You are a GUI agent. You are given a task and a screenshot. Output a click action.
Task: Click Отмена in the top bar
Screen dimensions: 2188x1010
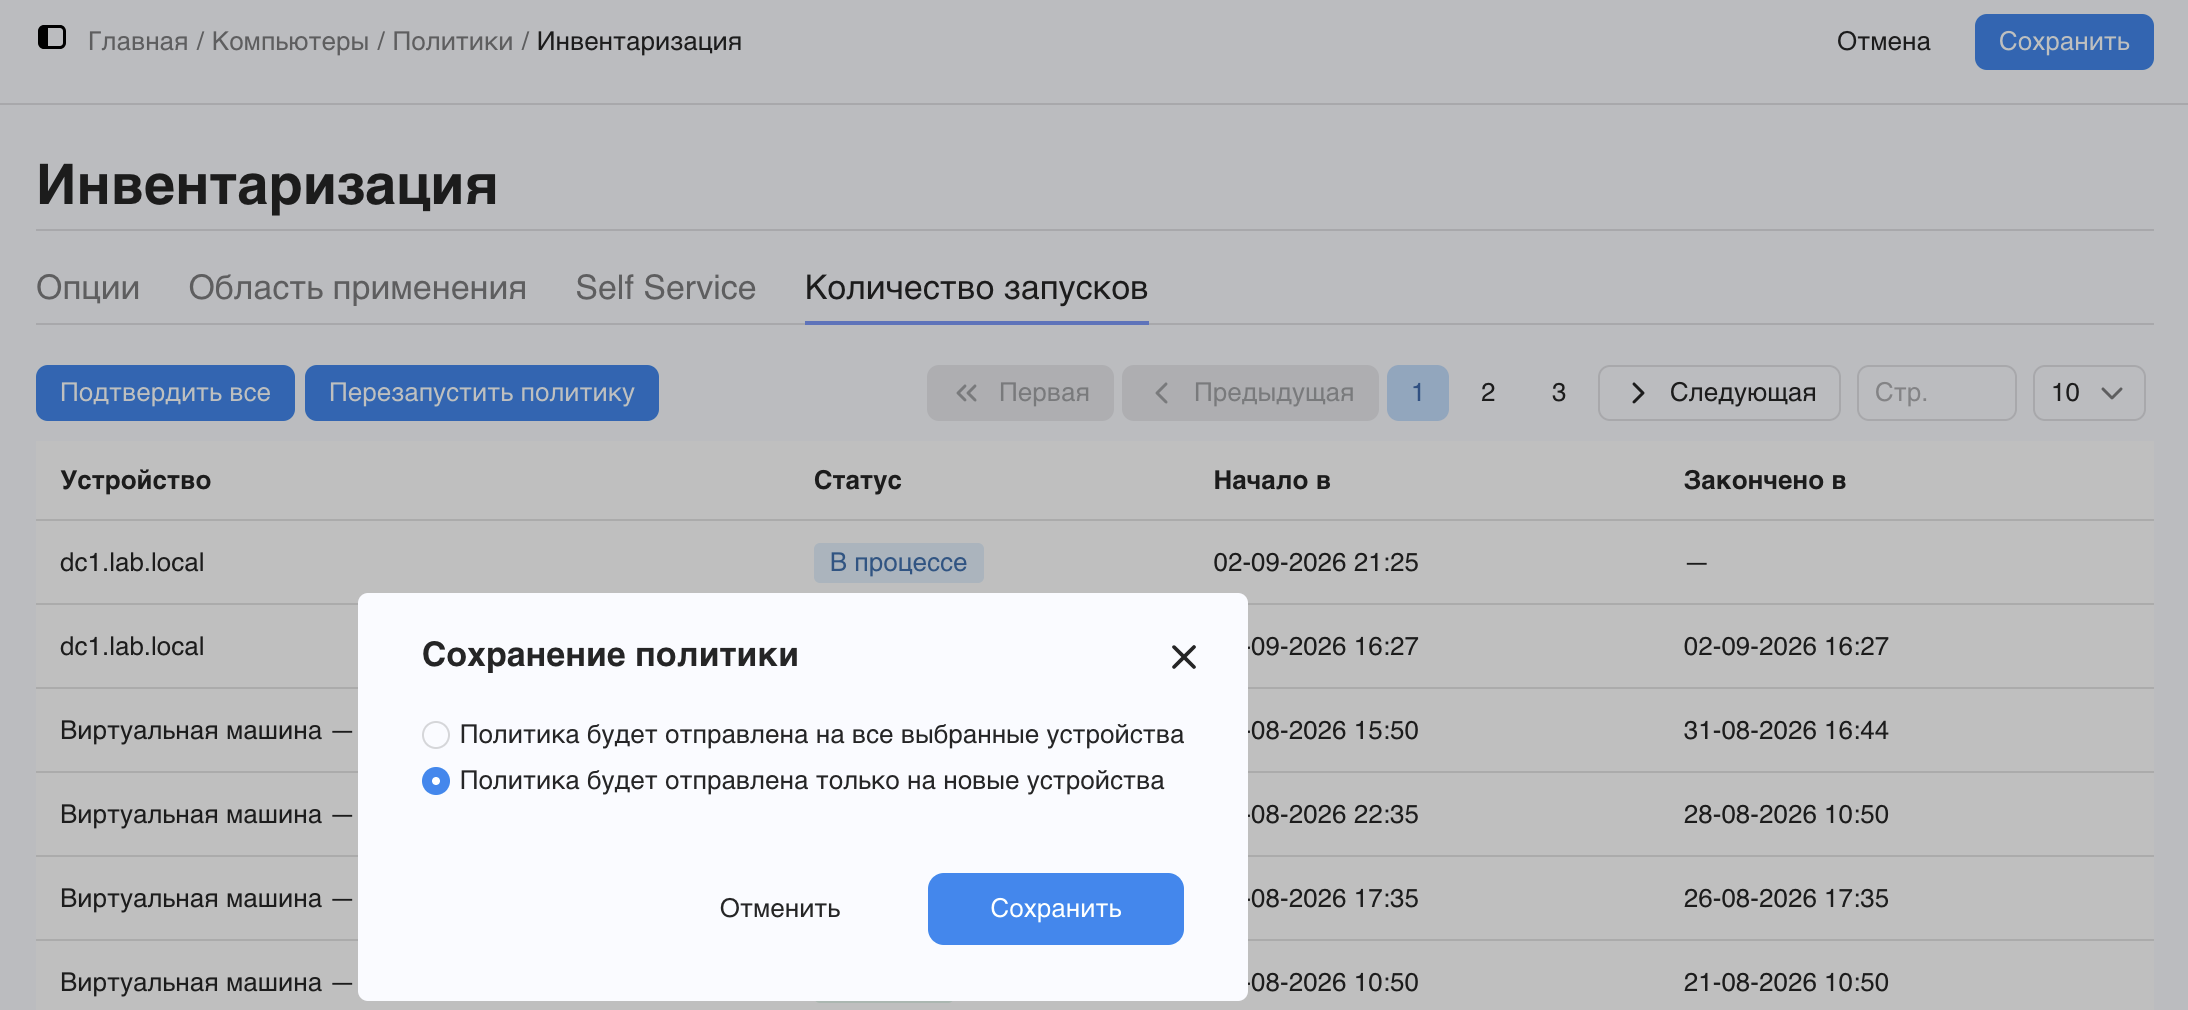(x=1884, y=42)
